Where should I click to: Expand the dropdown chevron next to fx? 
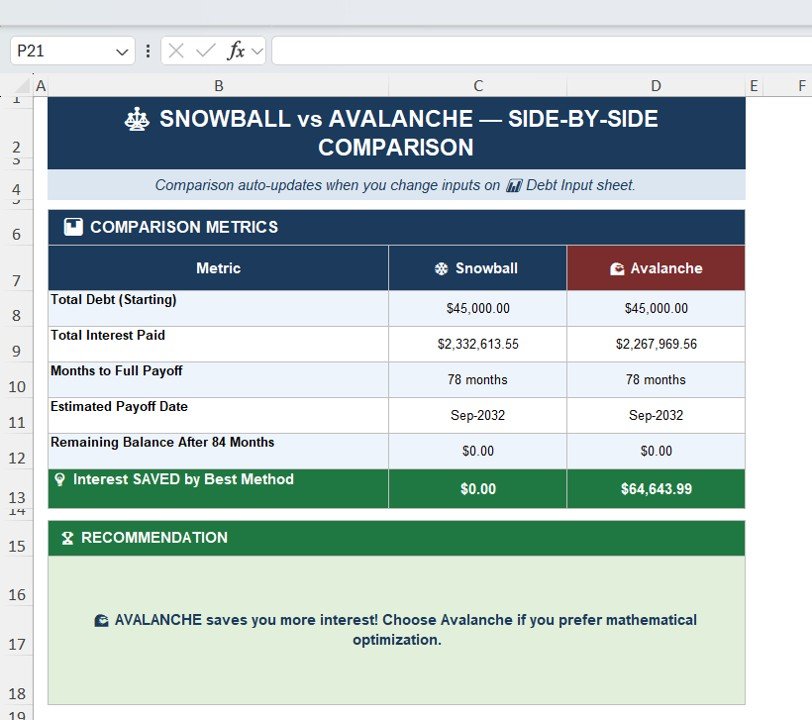[x=257, y=51]
